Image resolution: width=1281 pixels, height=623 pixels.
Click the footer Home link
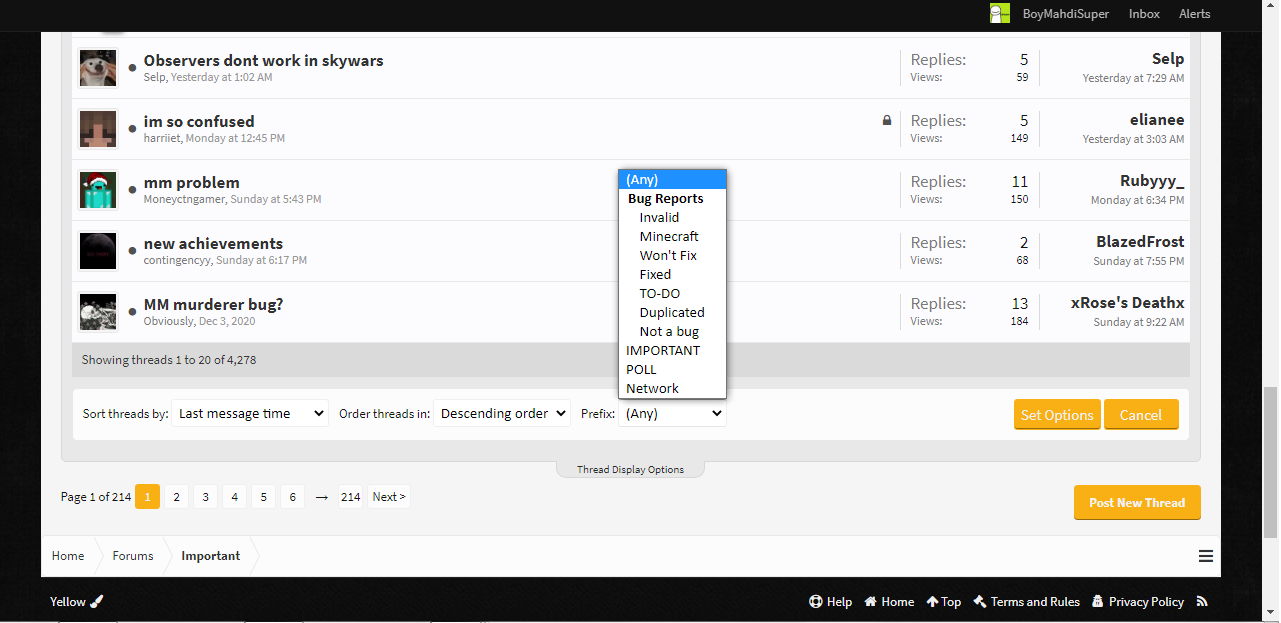point(889,601)
